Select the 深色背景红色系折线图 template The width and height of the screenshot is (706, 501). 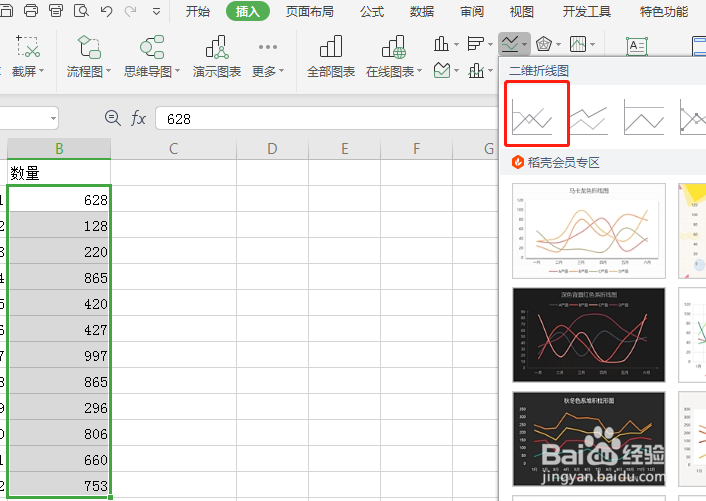pyautogui.click(x=588, y=335)
